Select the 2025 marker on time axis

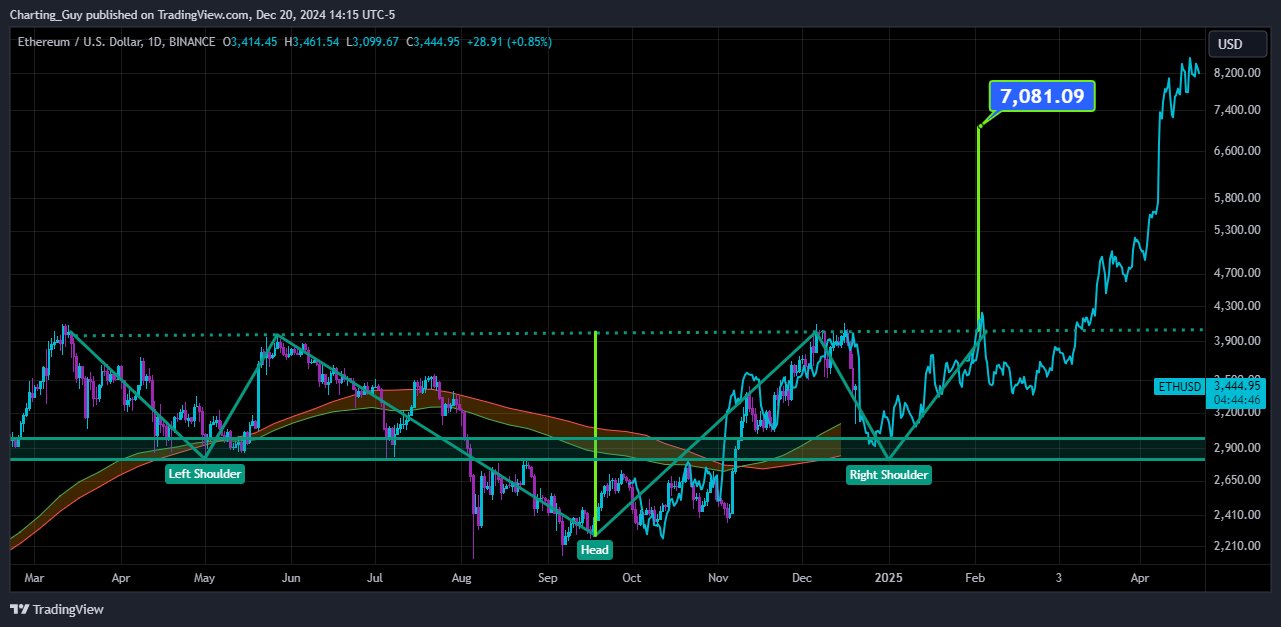pos(888,578)
